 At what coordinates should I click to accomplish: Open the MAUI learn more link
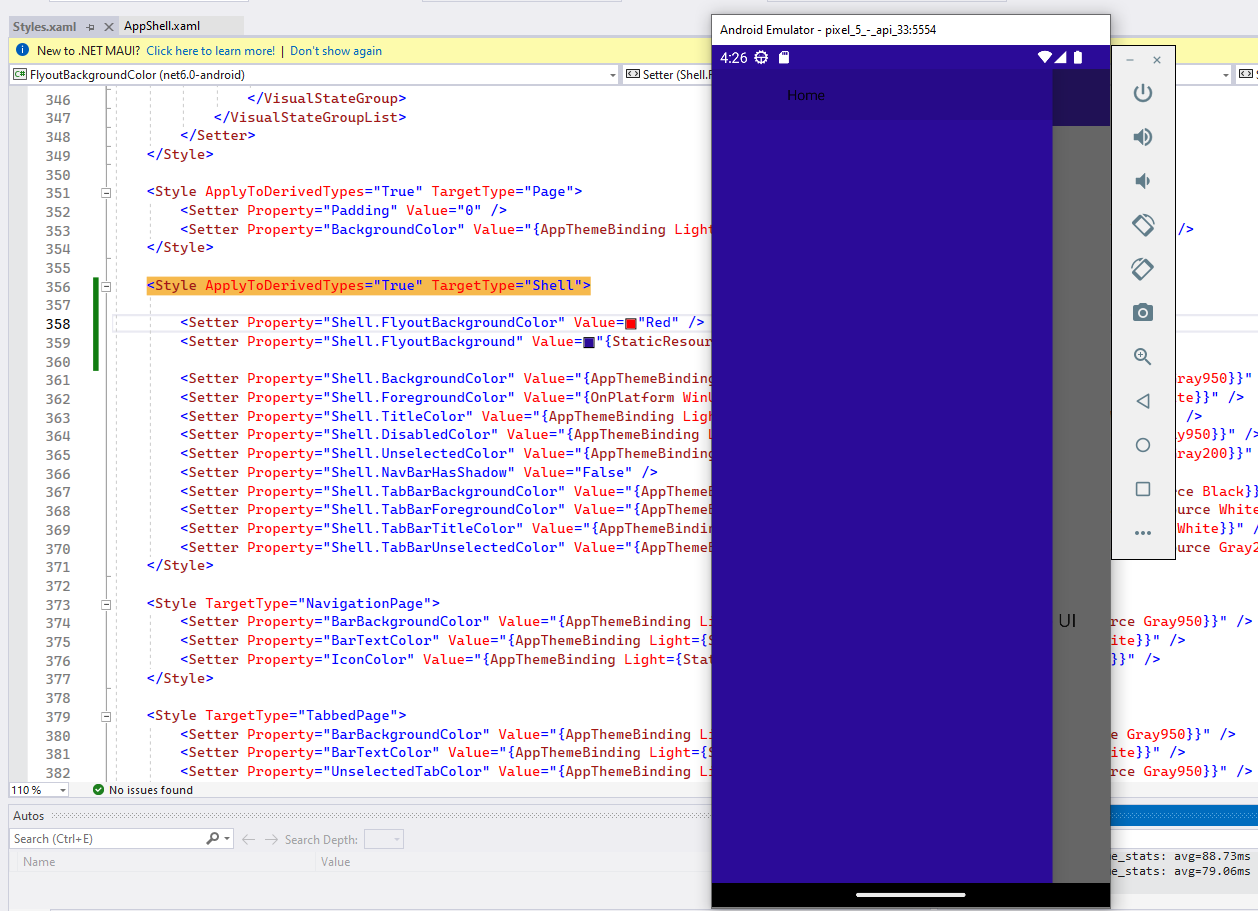tap(210, 50)
